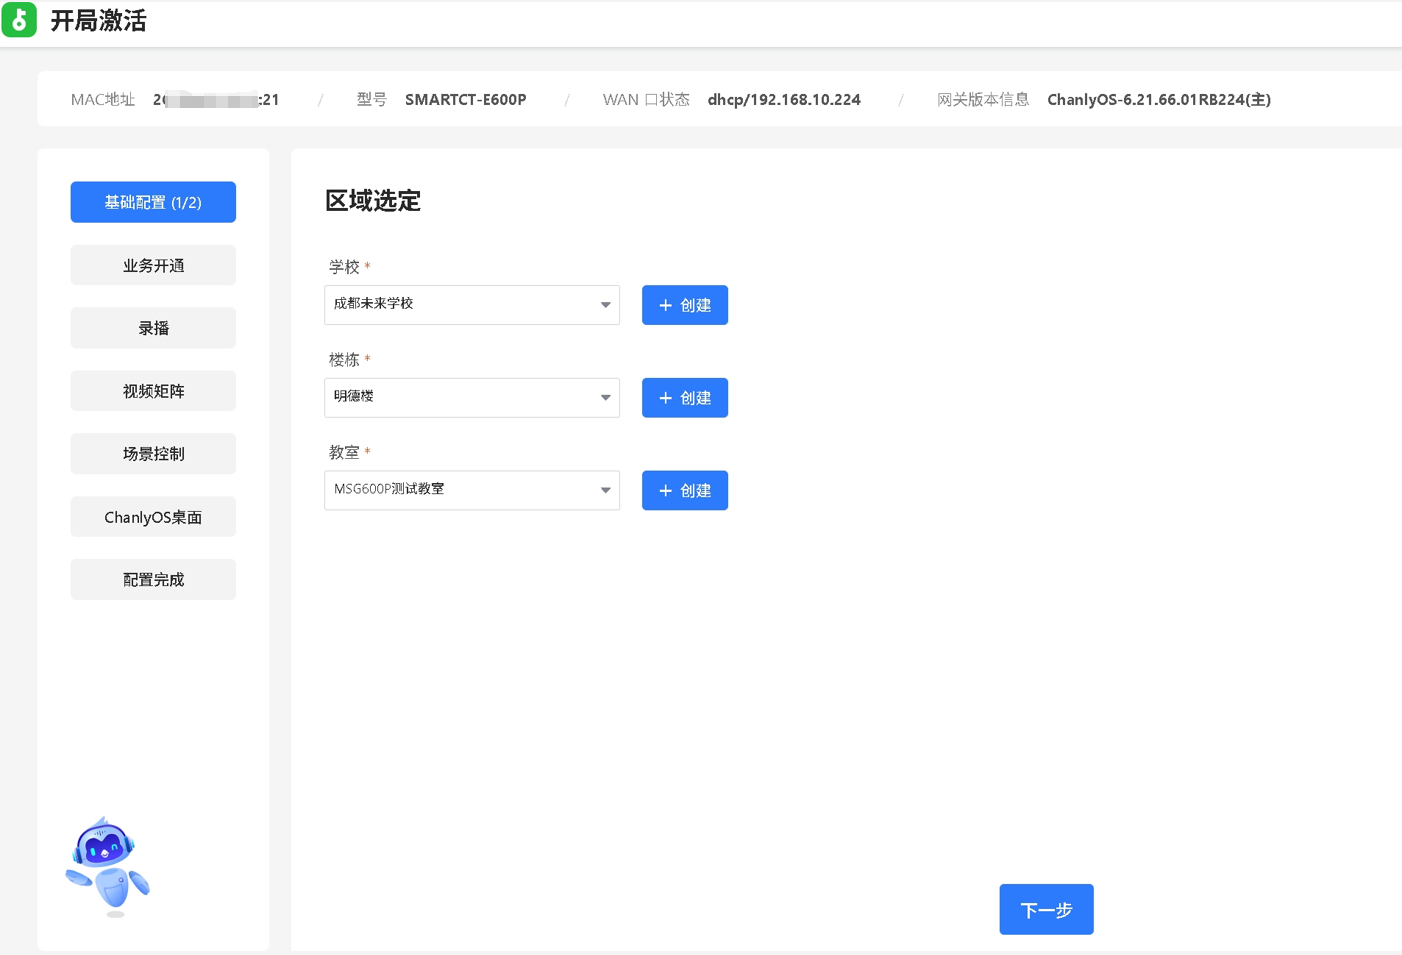Select the ChanlyOS桌面 step
Screen dimensions: 1402x955
pos(153,517)
